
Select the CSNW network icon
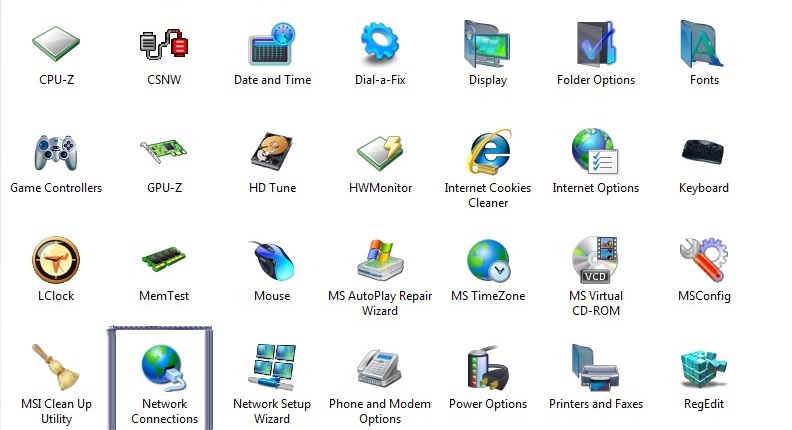click(x=164, y=45)
